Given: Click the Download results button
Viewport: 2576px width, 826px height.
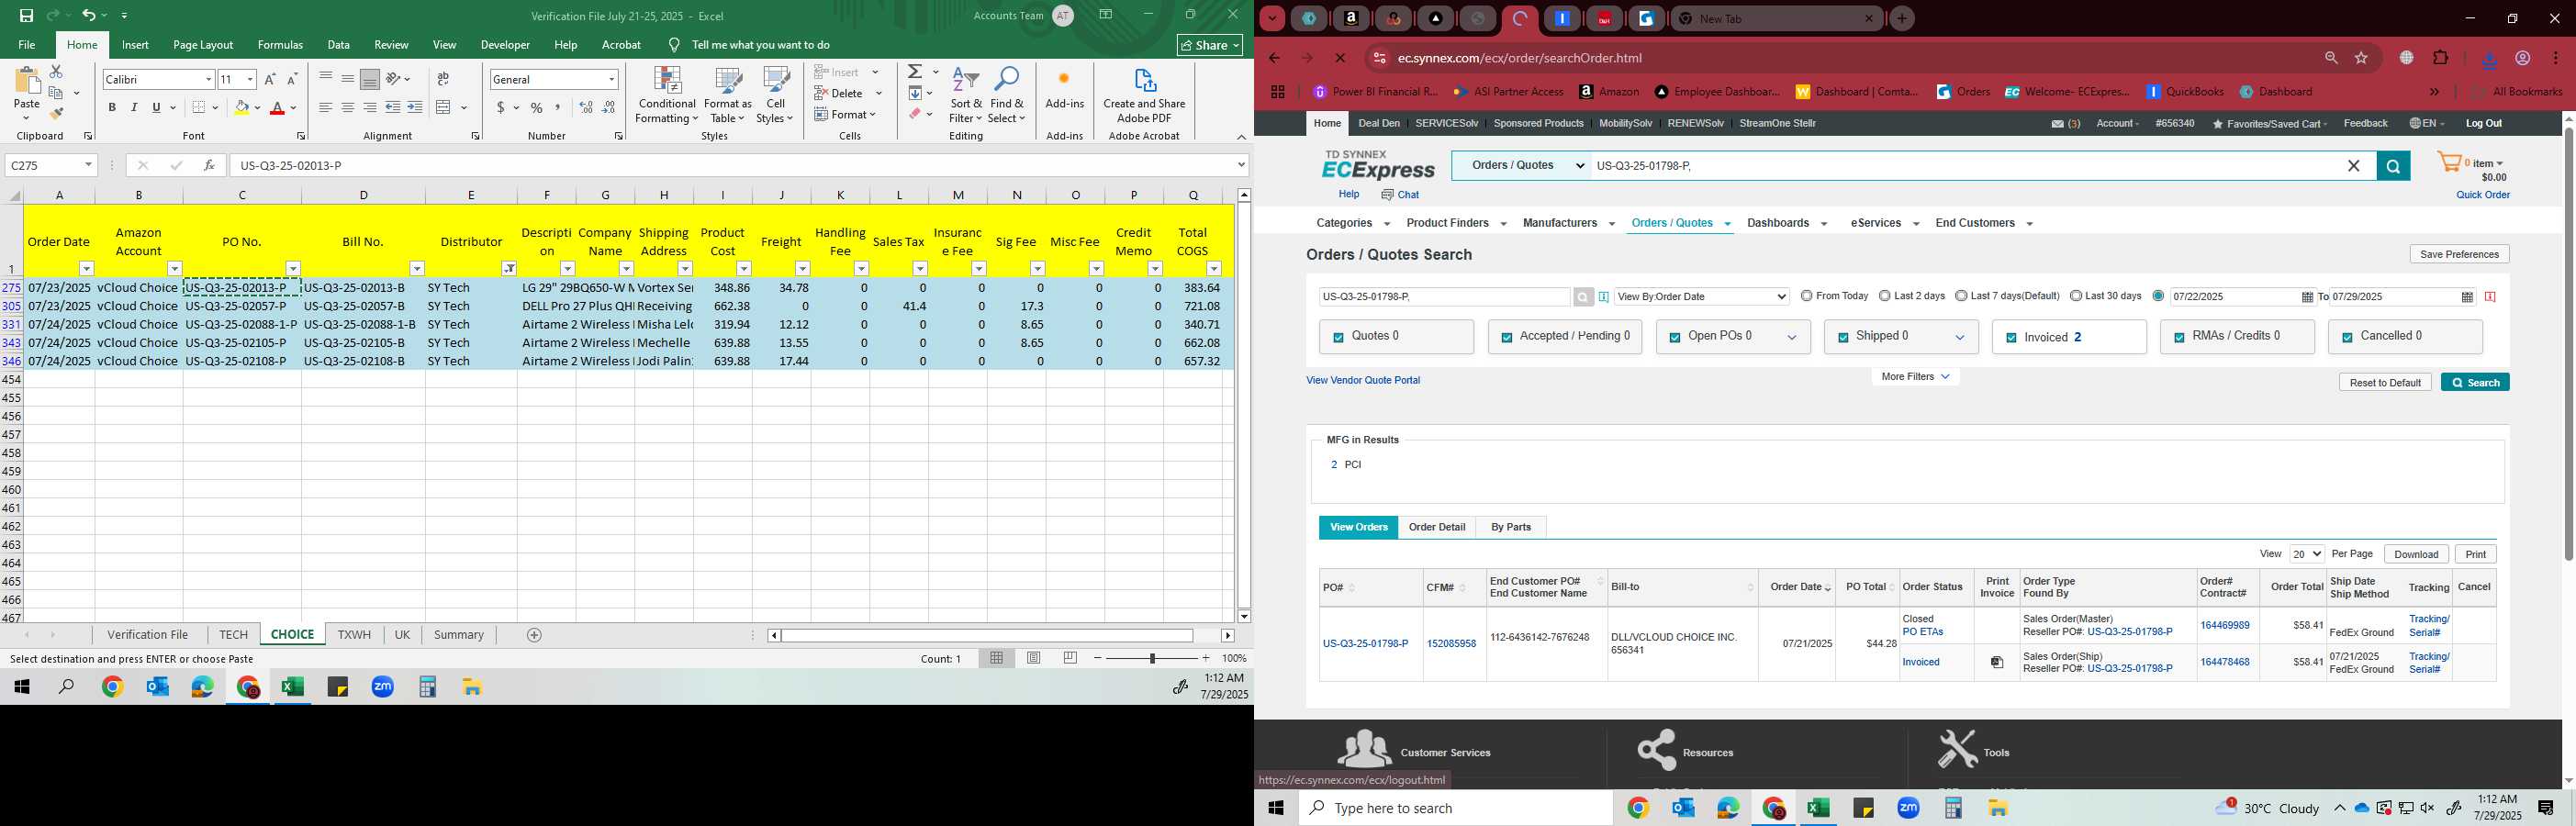Looking at the screenshot, I should pos(2416,554).
